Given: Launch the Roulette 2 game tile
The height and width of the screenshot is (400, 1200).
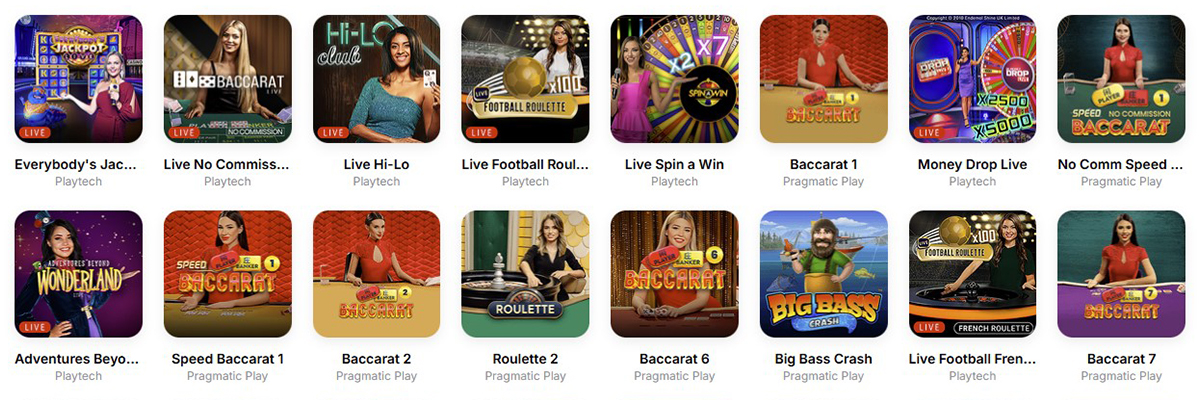Looking at the screenshot, I should click(x=525, y=274).
